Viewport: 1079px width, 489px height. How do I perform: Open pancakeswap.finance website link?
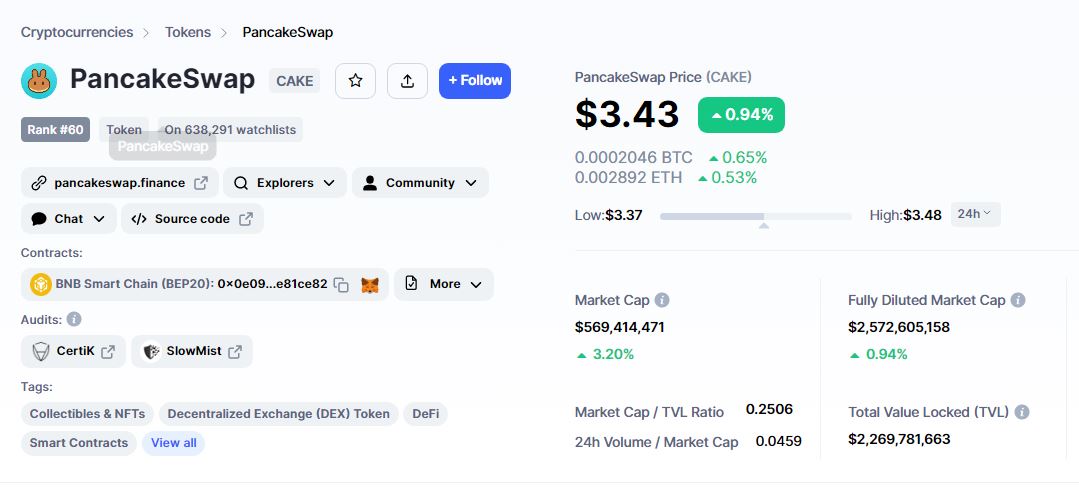tap(120, 183)
